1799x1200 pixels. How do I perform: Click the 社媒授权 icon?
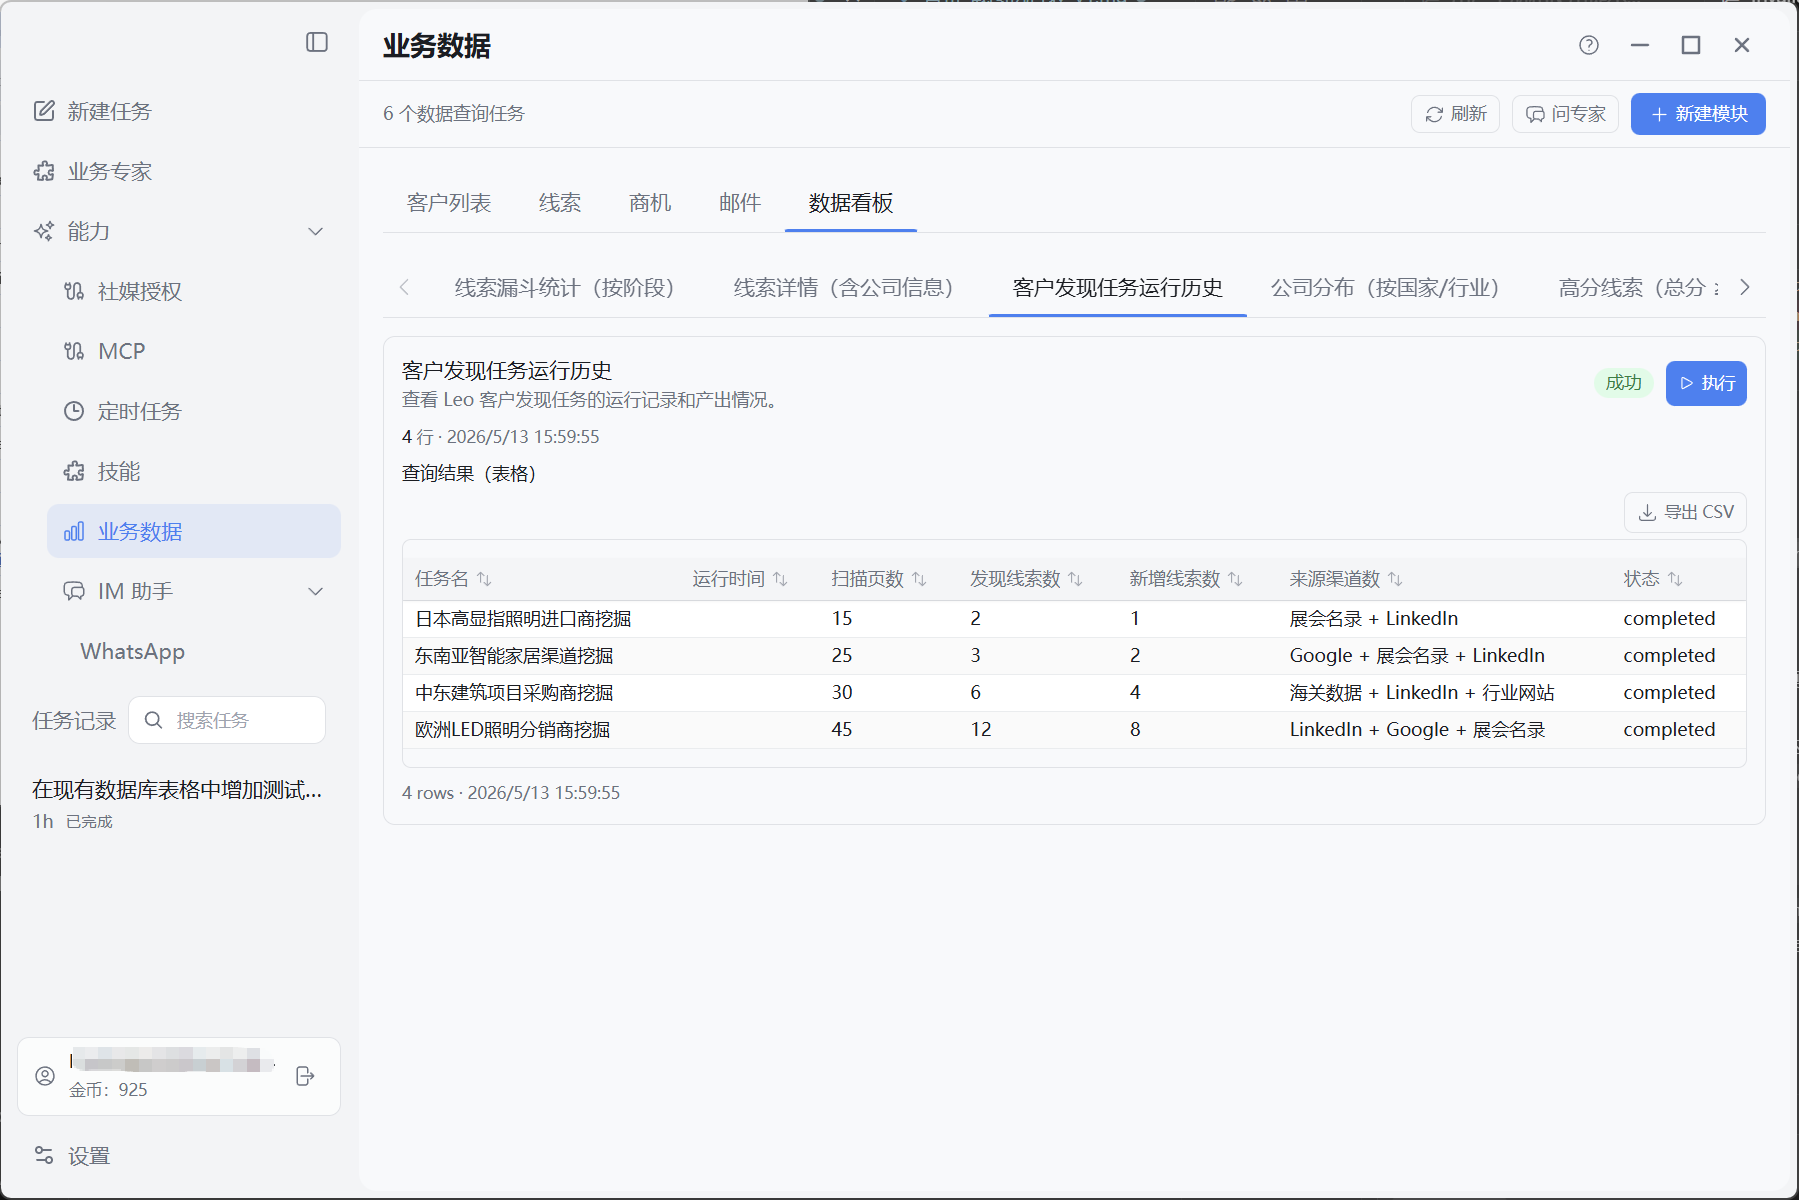(x=74, y=291)
